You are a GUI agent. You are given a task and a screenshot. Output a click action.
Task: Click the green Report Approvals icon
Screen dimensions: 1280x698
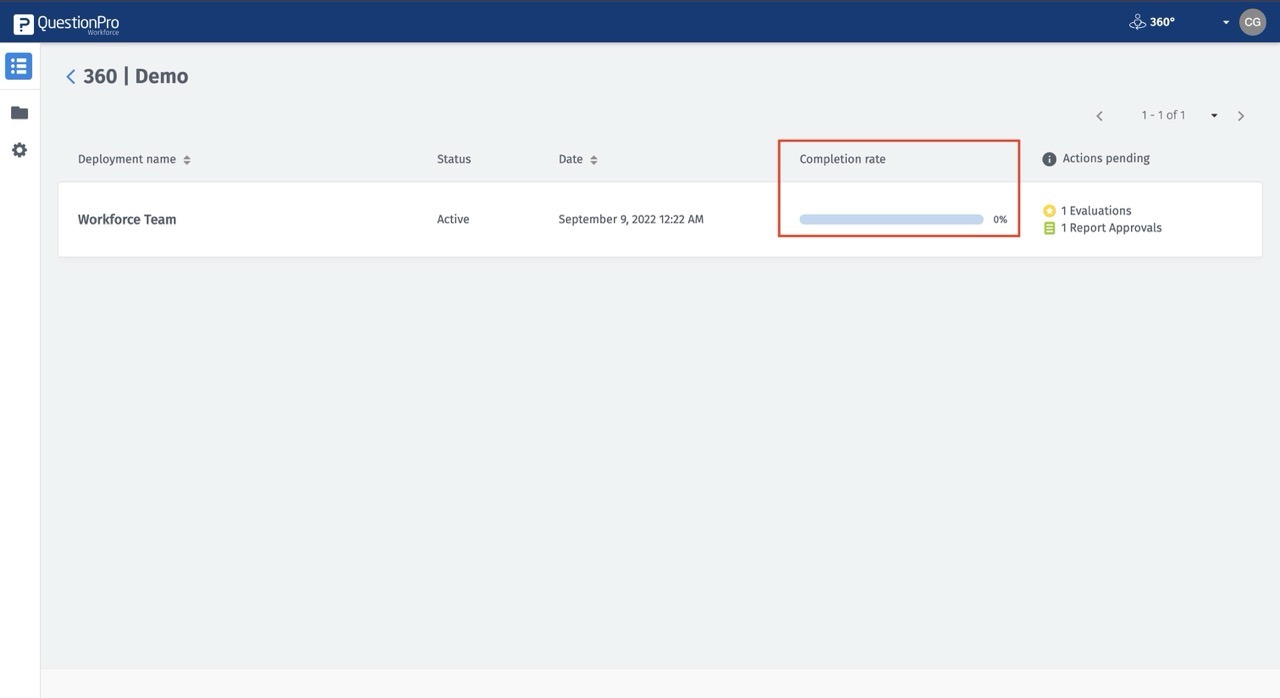pyautogui.click(x=1049, y=228)
